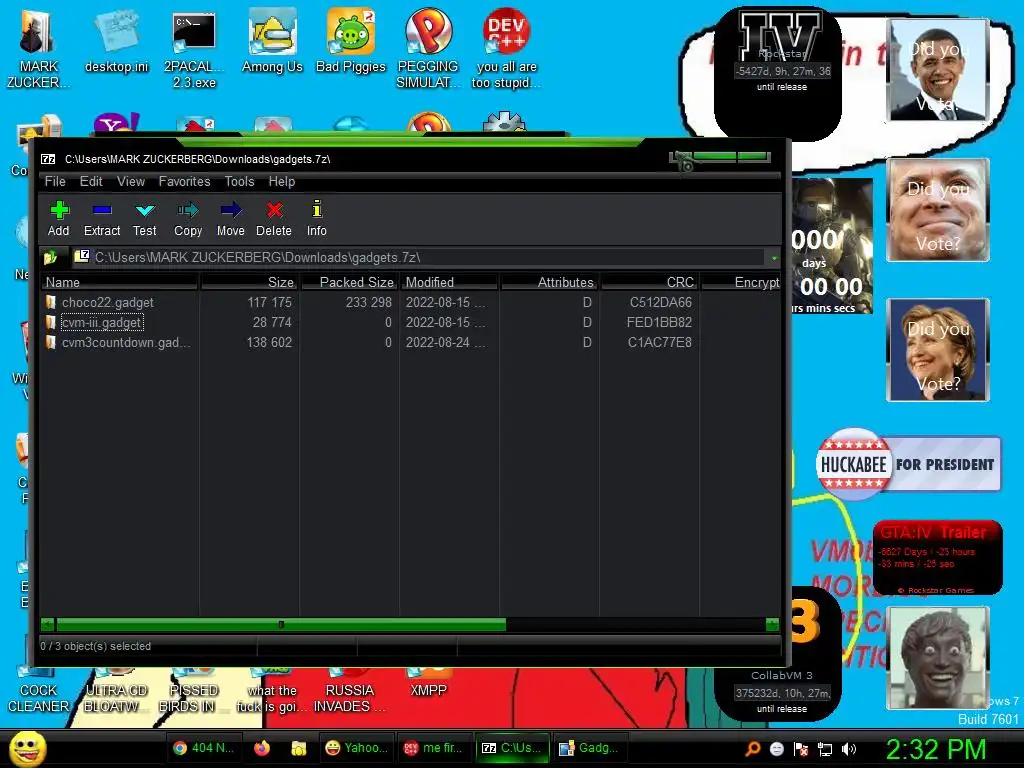This screenshot has height=768, width=1024.
Task: Sort by Packed Size column header
Action: (x=349, y=282)
